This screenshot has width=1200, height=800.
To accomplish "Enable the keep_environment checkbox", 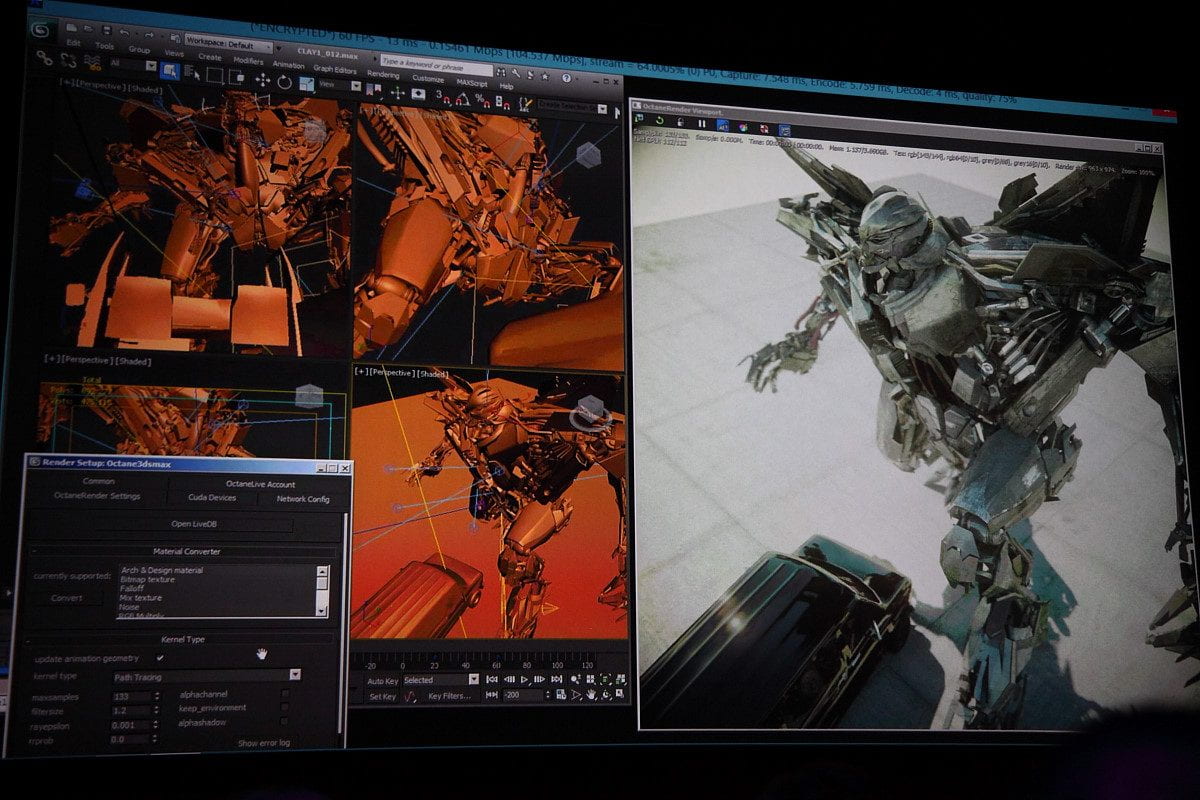I will tap(285, 707).
